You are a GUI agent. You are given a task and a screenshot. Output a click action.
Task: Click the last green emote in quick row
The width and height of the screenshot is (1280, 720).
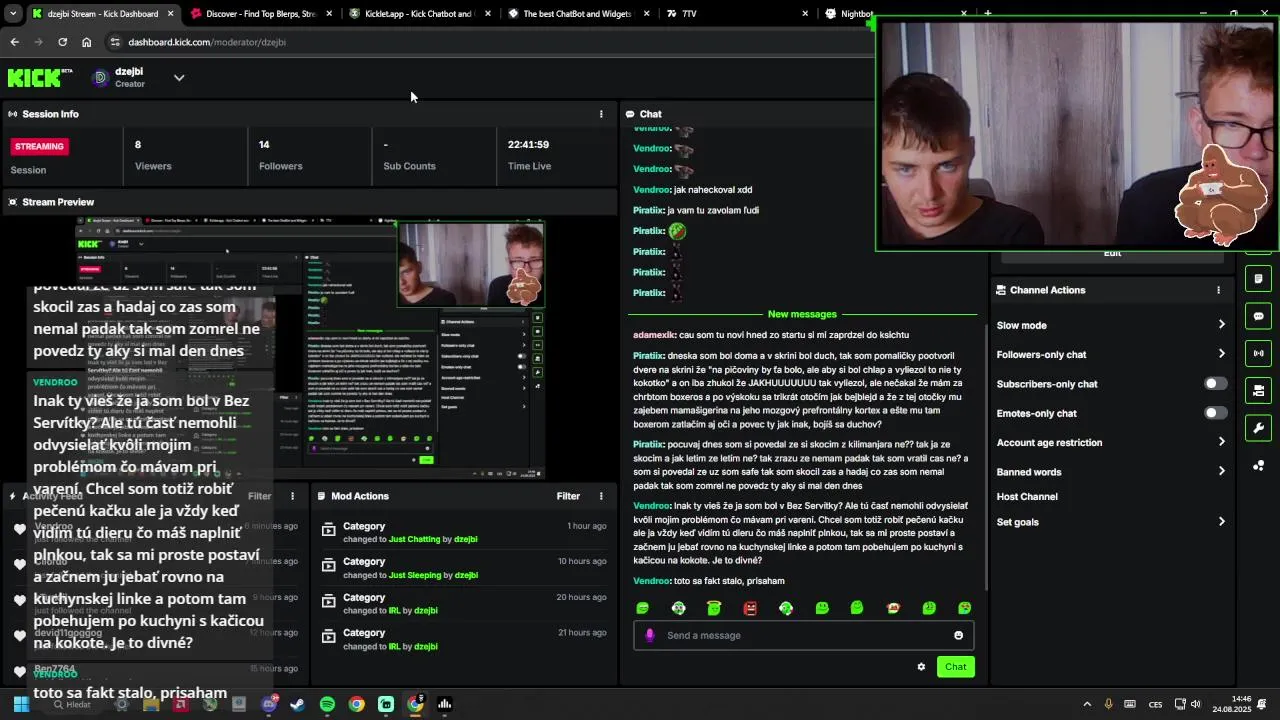(964, 608)
